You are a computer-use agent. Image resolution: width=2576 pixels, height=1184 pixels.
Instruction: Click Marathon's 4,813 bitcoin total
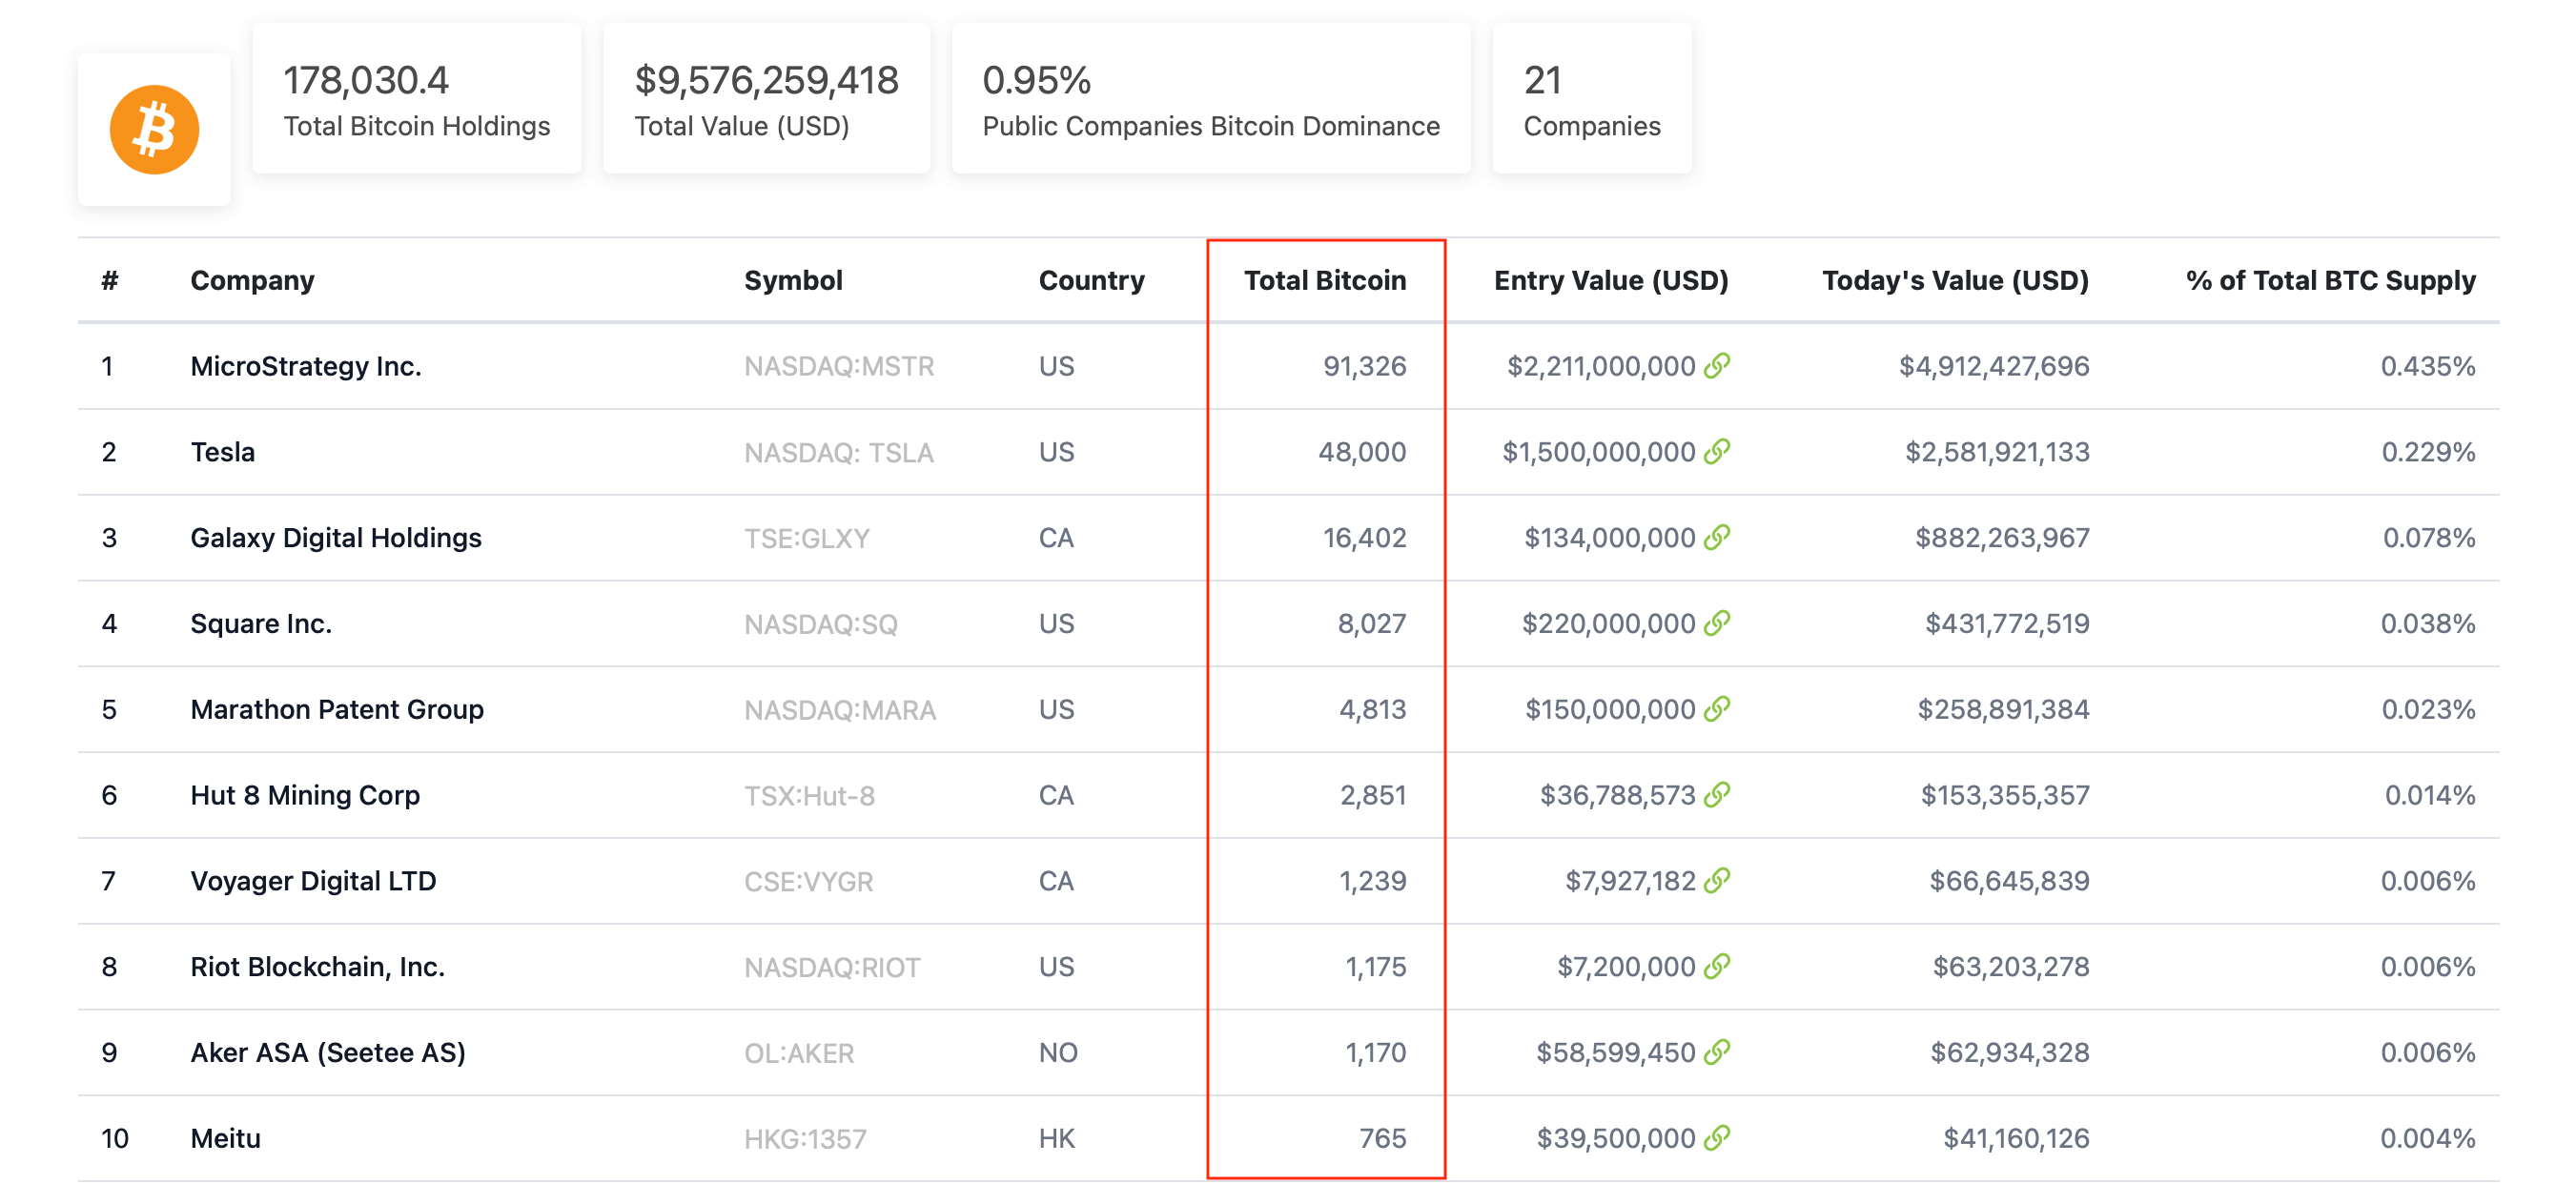coord(1372,709)
